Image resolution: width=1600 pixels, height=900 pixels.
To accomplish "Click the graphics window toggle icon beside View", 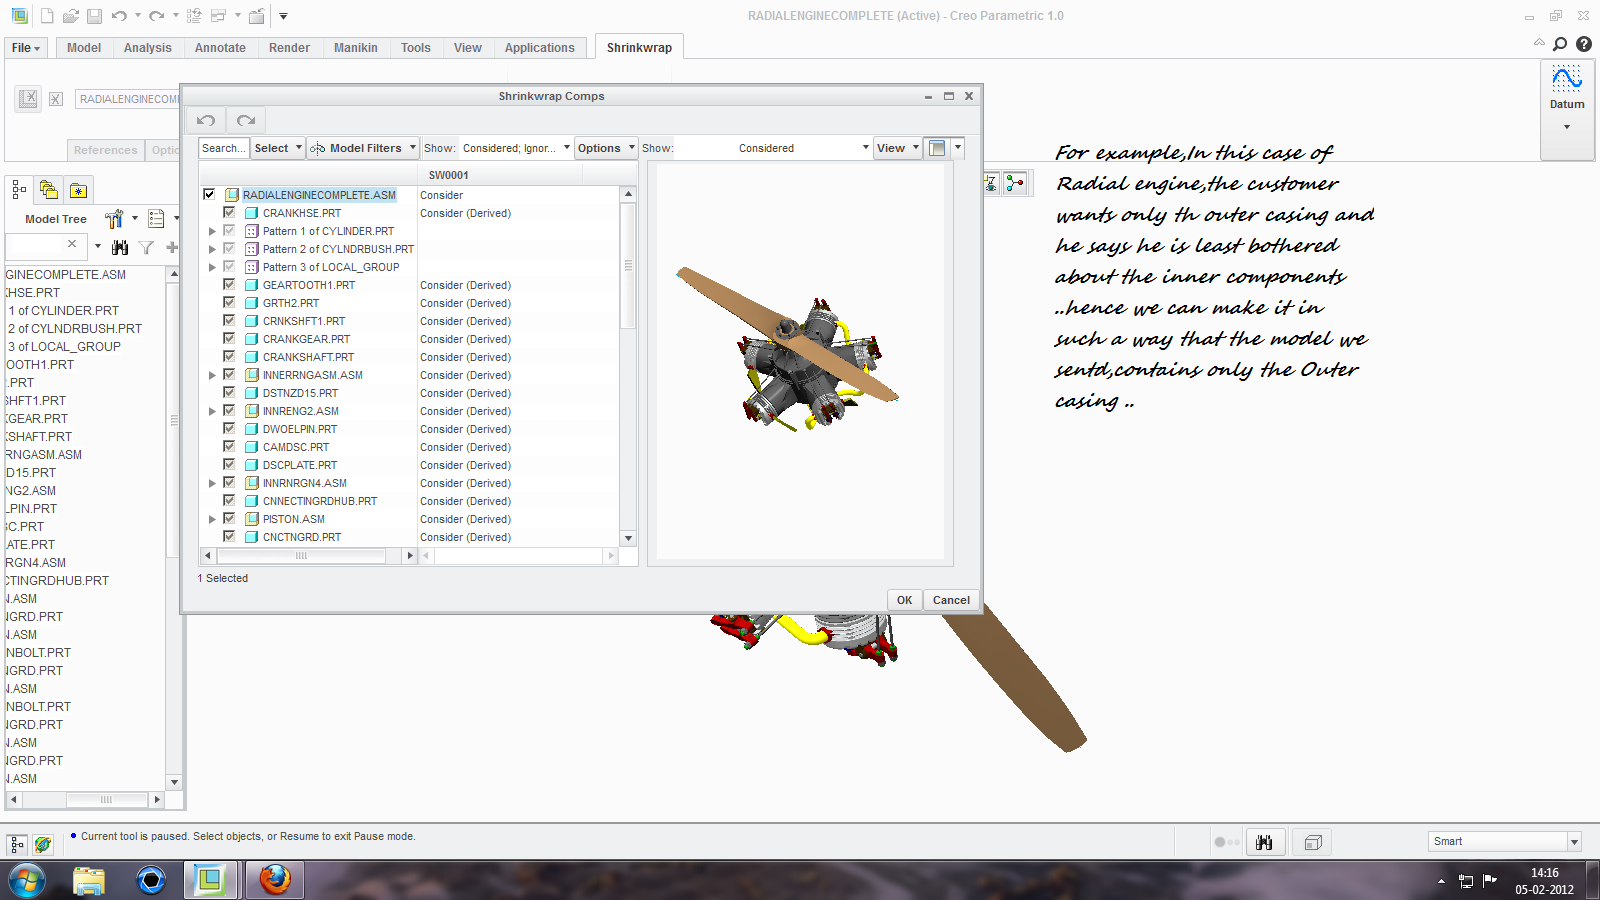I will [x=937, y=148].
